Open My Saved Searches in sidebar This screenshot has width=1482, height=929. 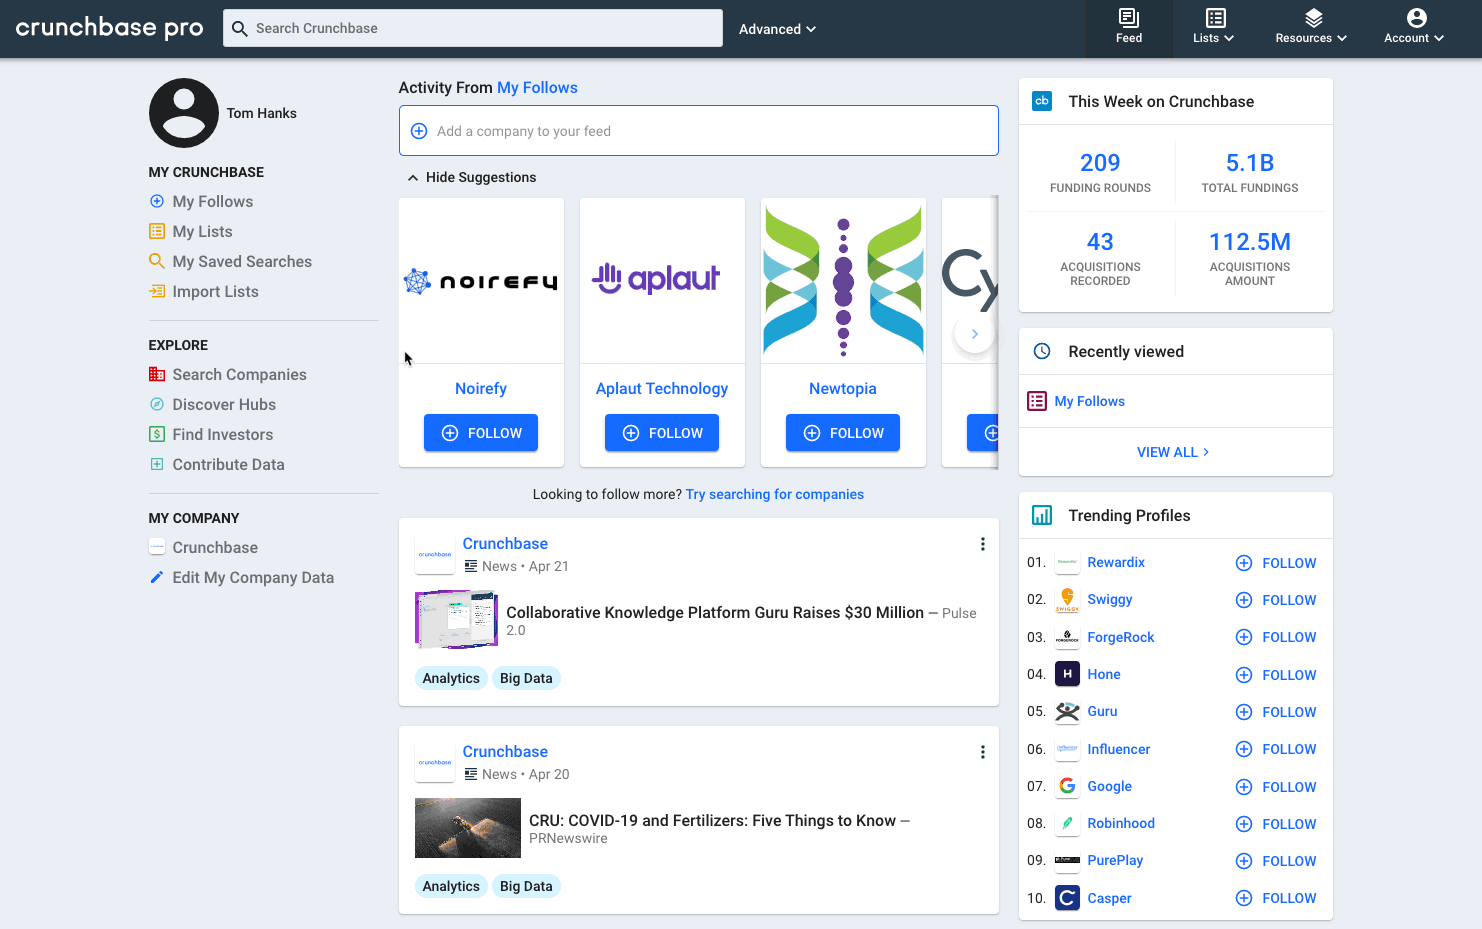(x=242, y=261)
